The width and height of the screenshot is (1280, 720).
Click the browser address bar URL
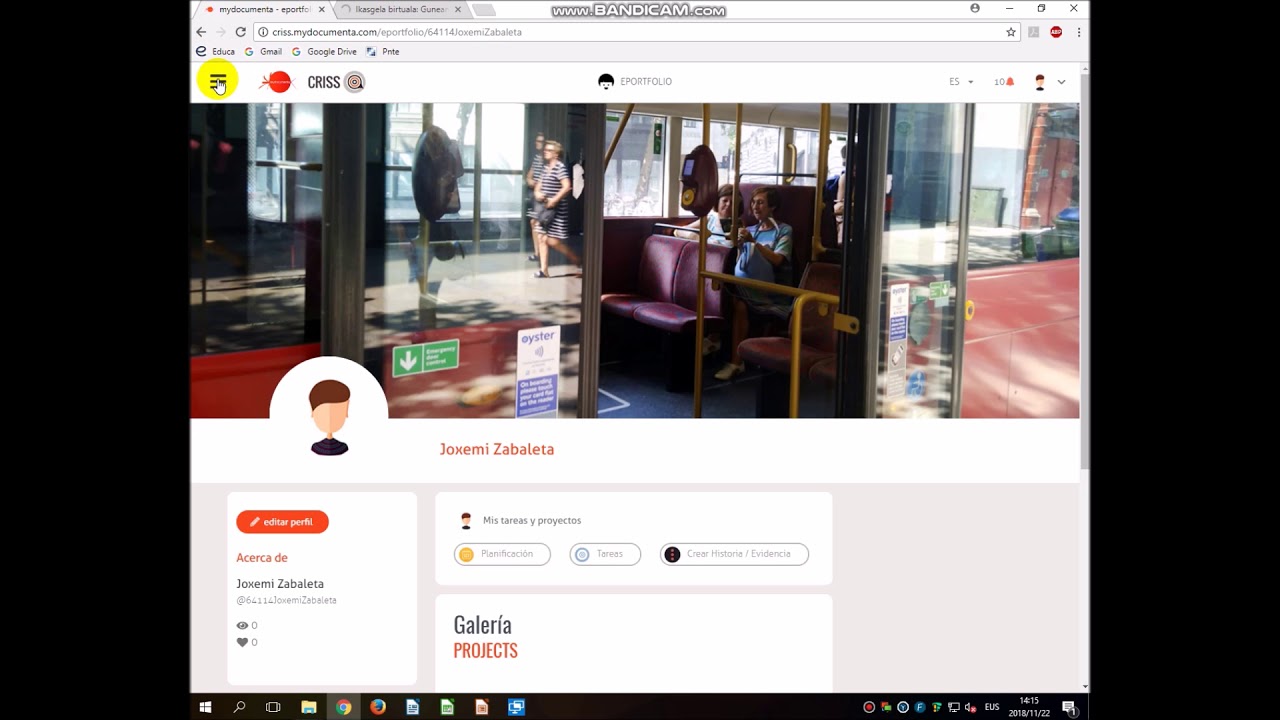click(x=397, y=32)
